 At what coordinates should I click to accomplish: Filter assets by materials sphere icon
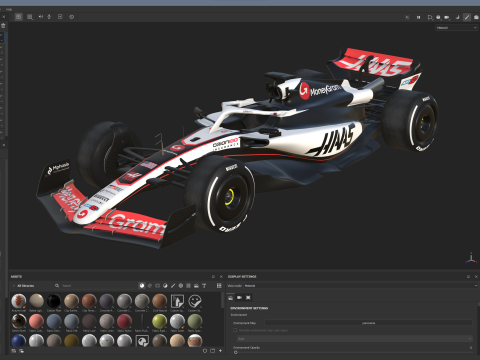[142, 286]
